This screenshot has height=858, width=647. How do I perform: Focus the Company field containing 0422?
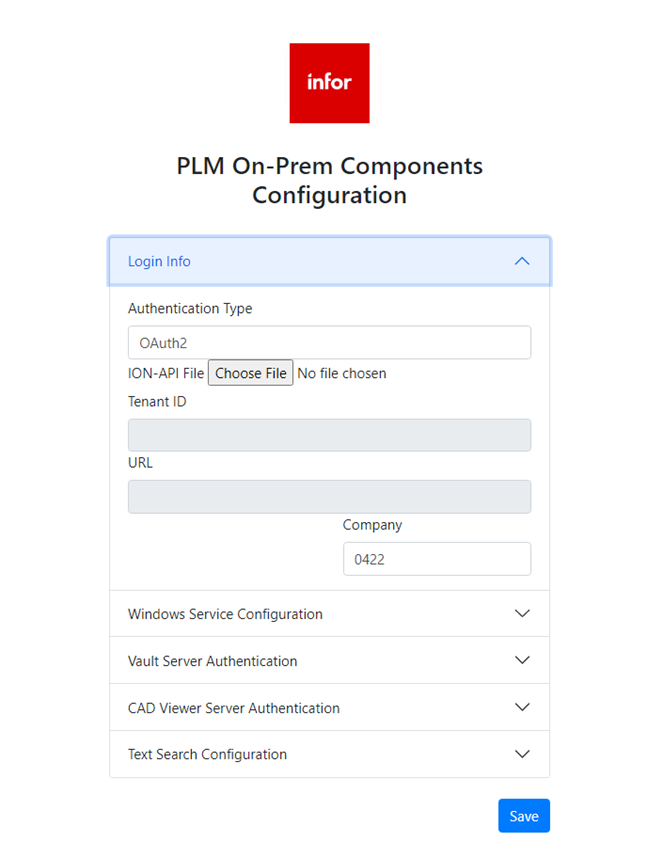coord(436,559)
